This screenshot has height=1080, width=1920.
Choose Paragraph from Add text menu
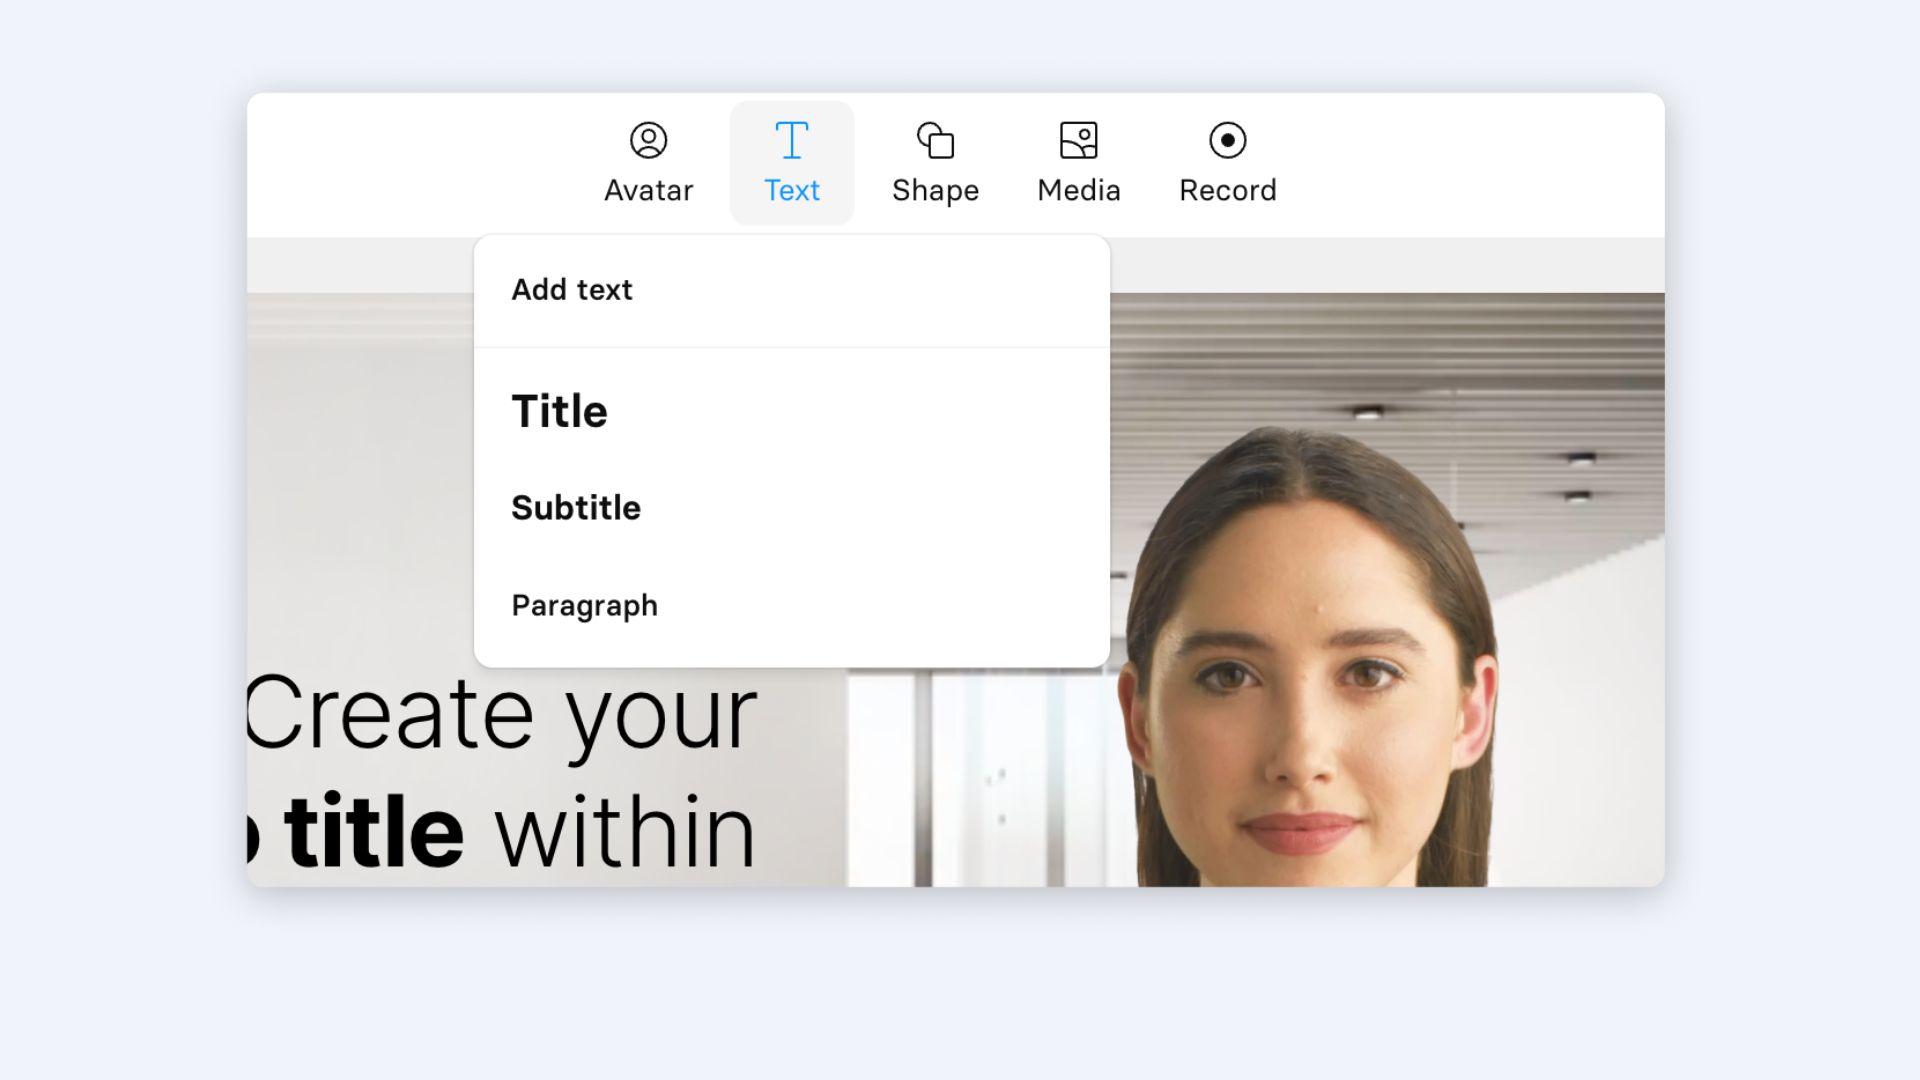click(x=584, y=605)
